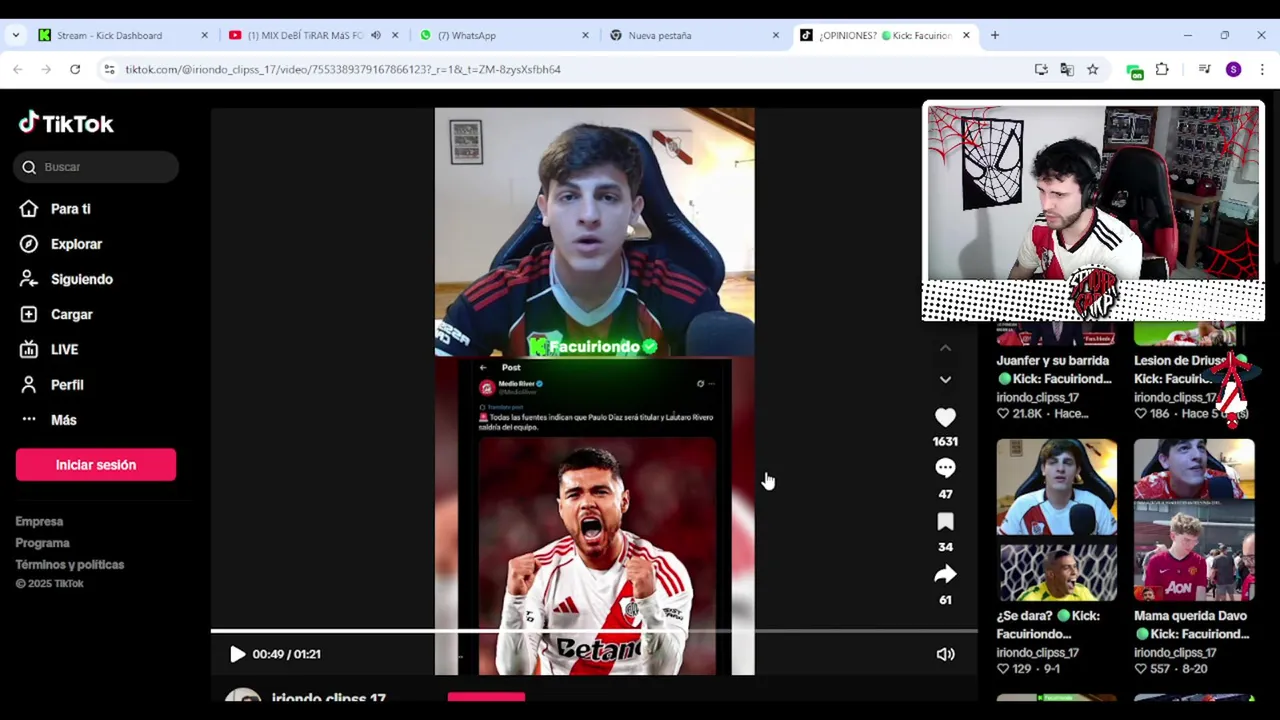Mute video with speaker icon
This screenshot has height=720, width=1280.
[945, 654]
